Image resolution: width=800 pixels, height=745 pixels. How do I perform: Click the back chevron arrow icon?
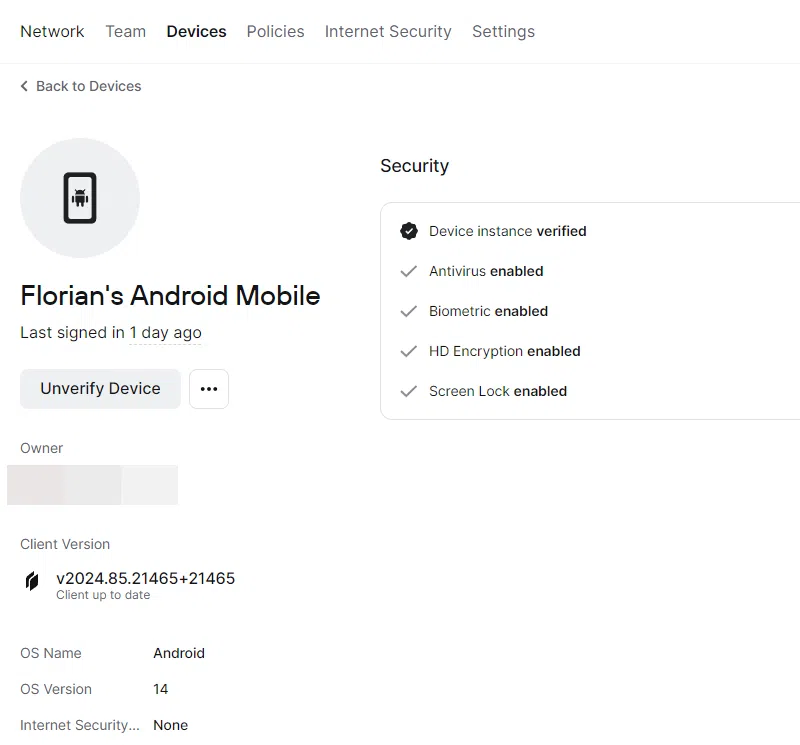(24, 87)
